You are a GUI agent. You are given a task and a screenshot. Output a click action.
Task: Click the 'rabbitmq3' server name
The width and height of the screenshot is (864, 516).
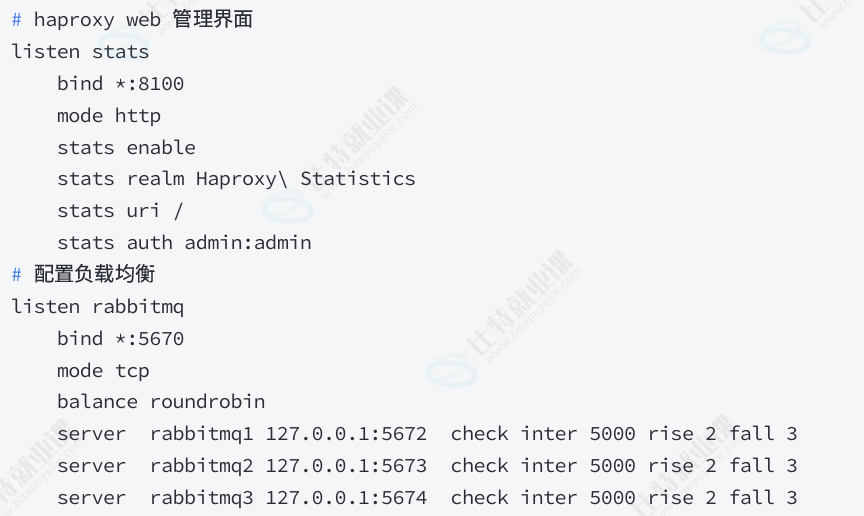pyautogui.click(x=202, y=498)
